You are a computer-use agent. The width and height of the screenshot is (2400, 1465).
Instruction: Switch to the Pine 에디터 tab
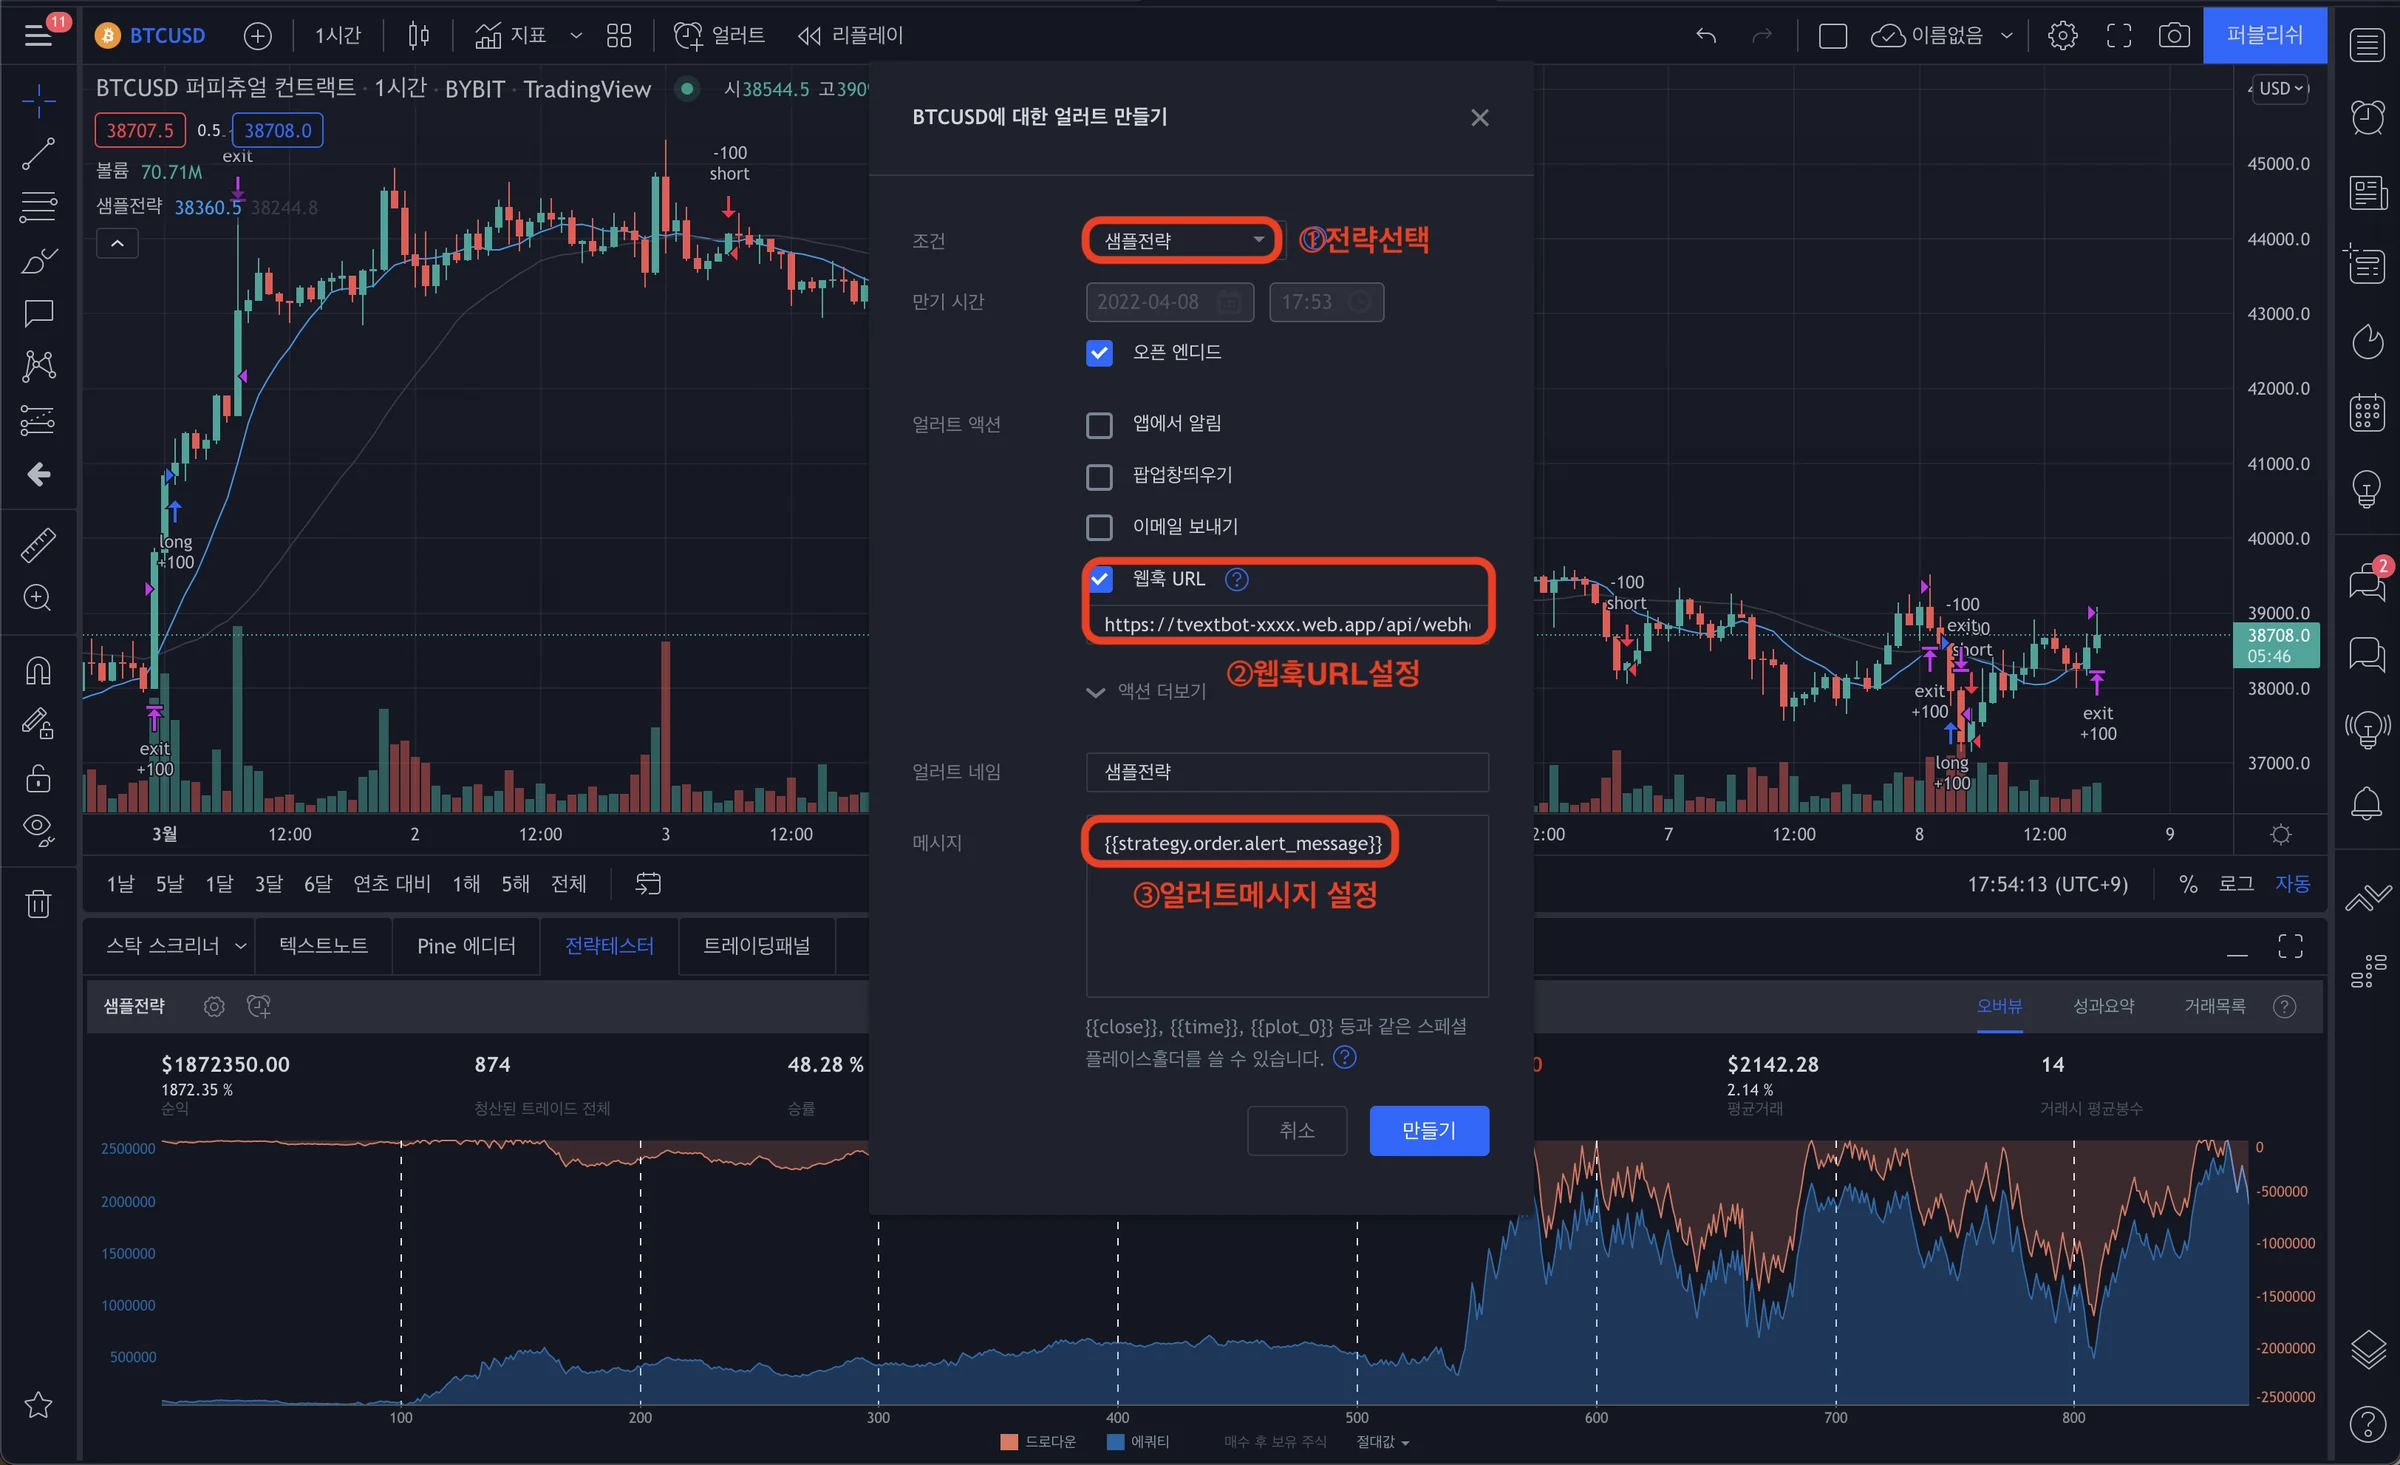466,945
